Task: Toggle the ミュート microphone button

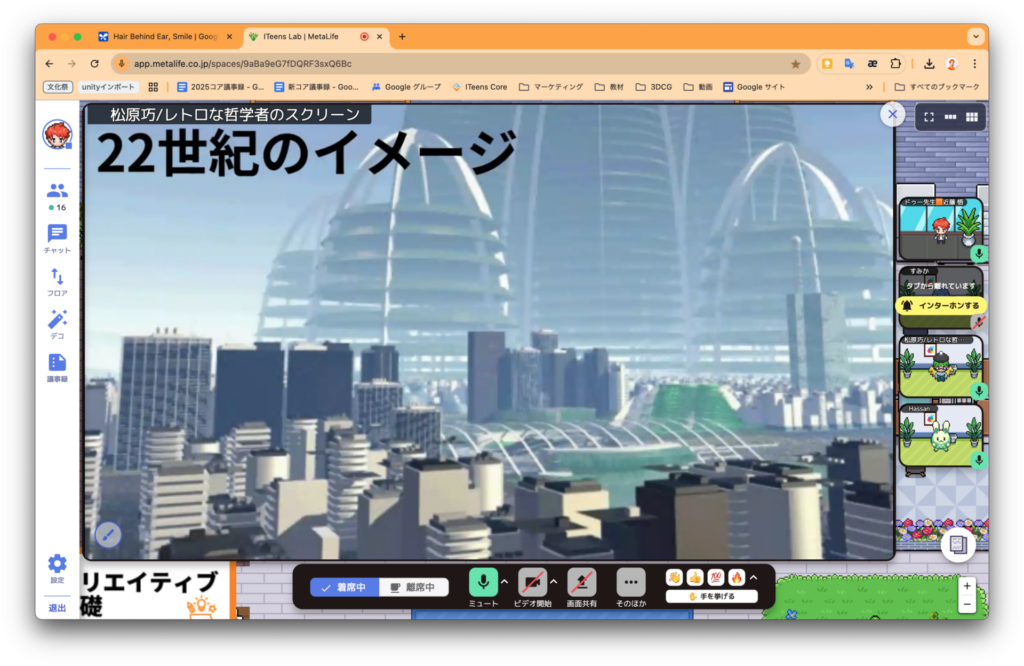Action: pos(483,582)
